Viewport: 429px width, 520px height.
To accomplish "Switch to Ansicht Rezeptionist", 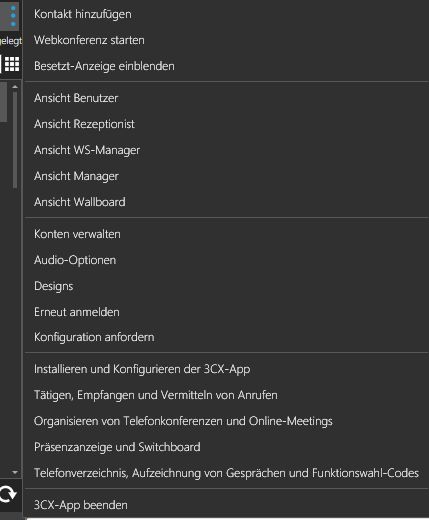I will 226,124.
